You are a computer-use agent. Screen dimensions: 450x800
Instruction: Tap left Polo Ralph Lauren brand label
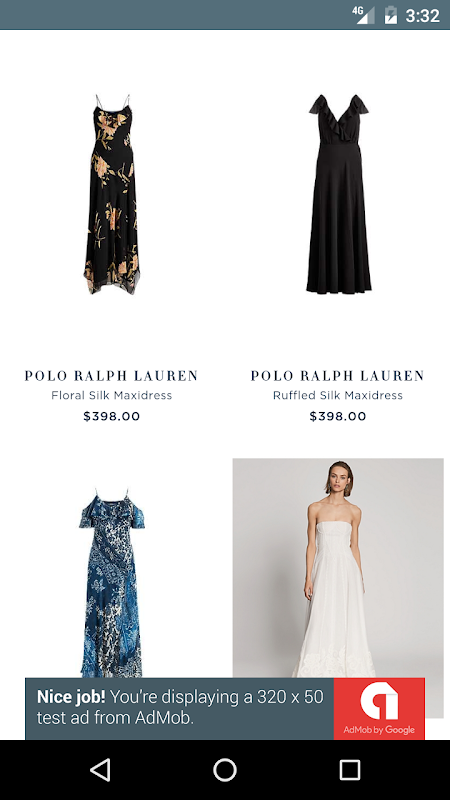tap(112, 376)
